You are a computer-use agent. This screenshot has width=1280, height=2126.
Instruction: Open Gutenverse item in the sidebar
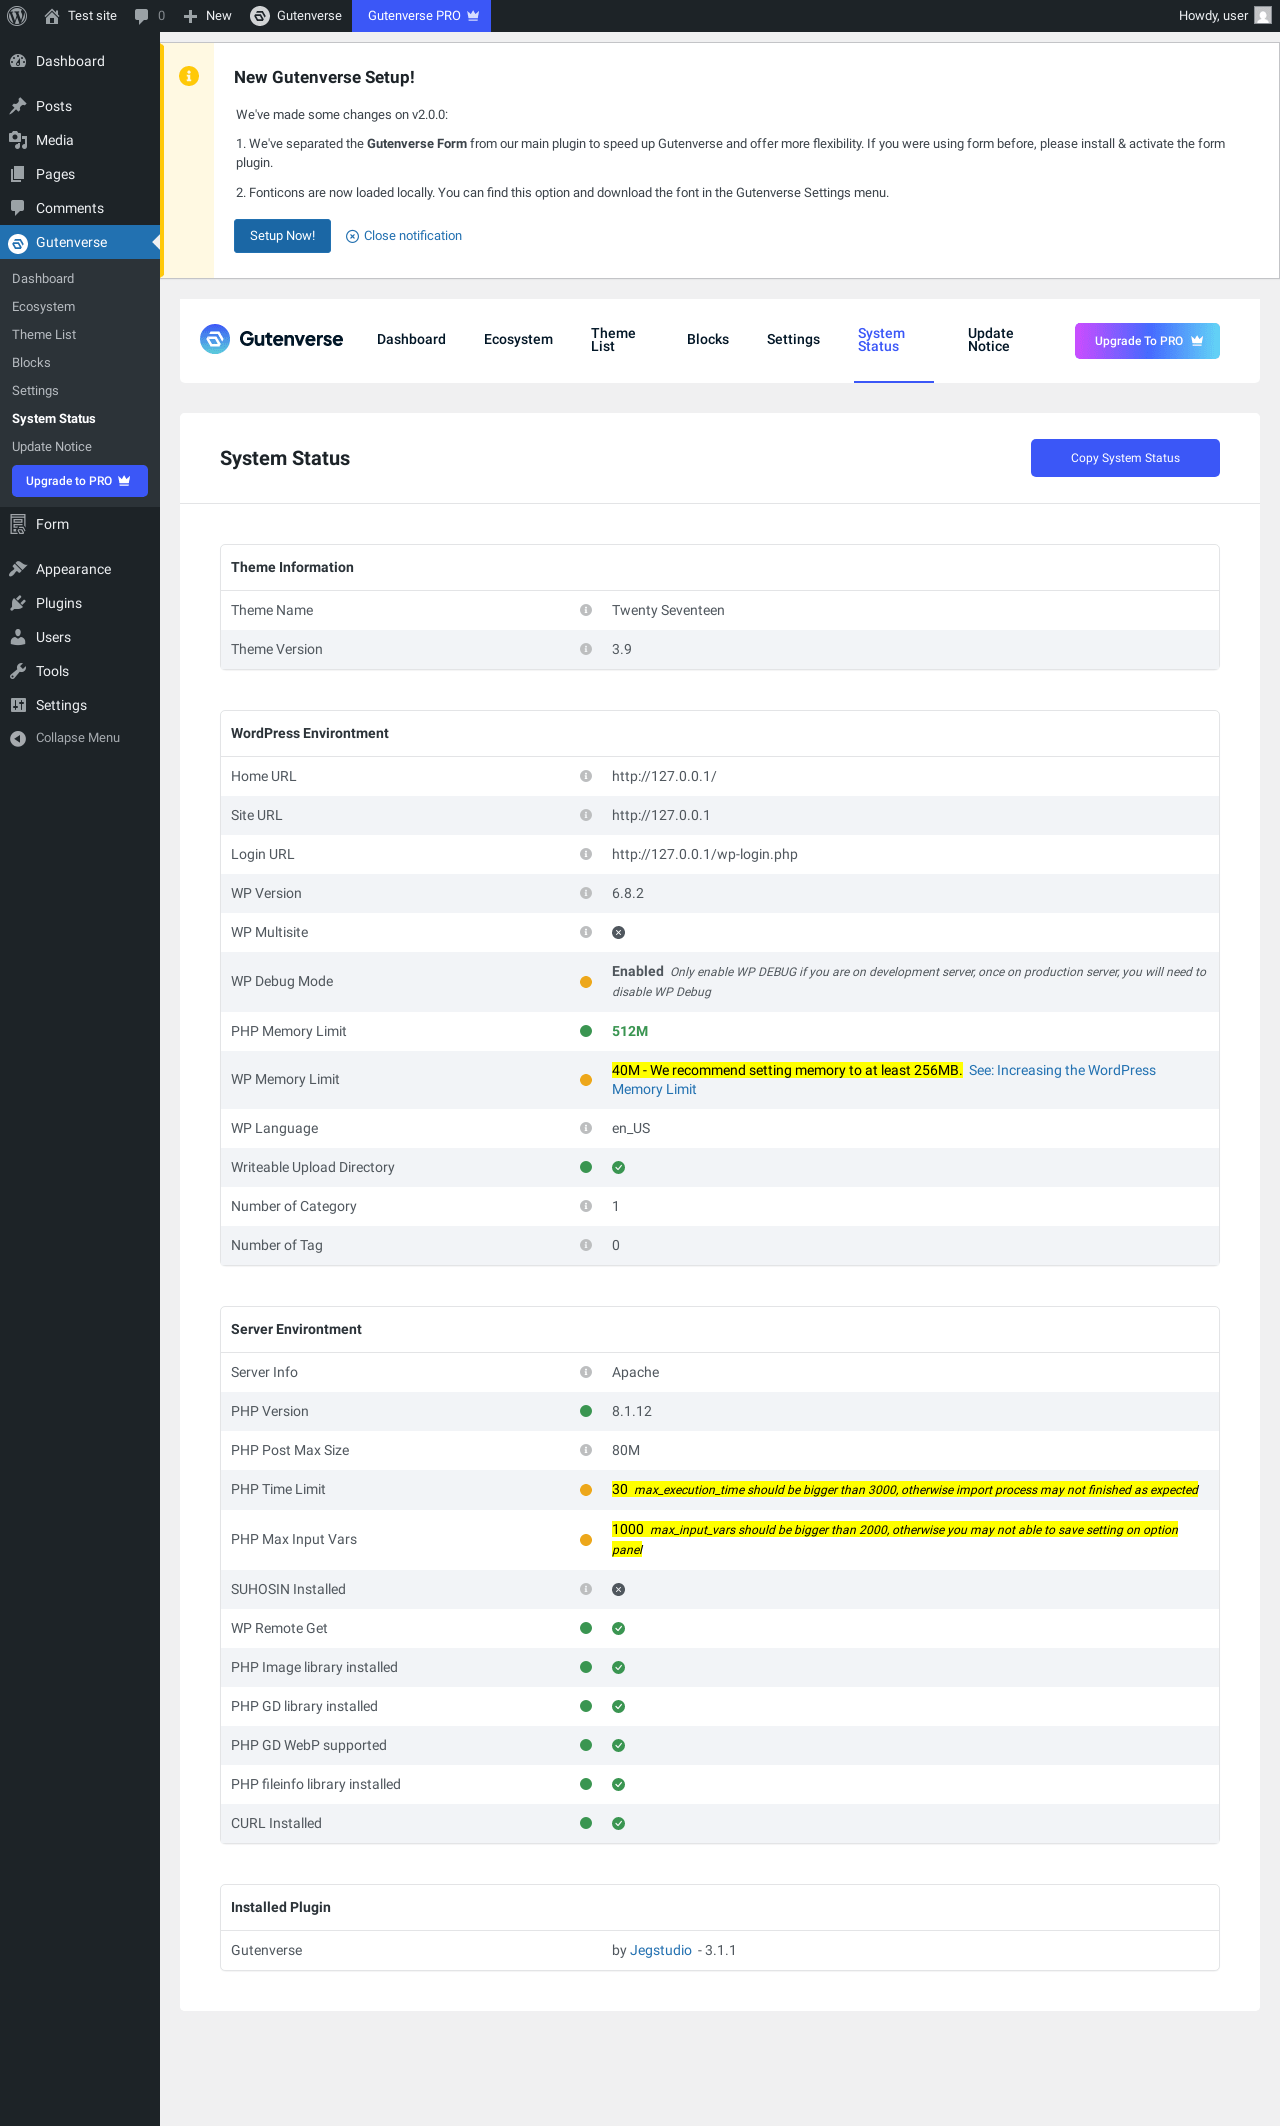click(80, 242)
